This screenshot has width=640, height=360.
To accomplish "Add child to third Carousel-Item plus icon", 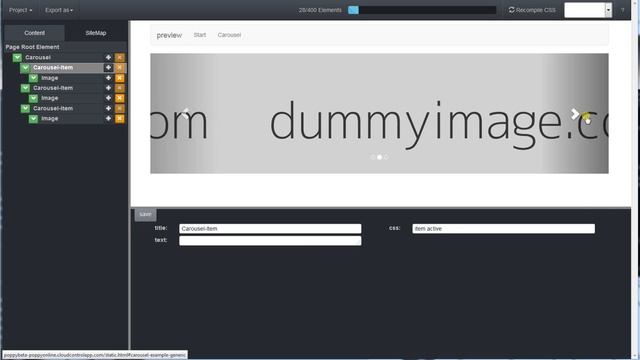I will 108,109.
